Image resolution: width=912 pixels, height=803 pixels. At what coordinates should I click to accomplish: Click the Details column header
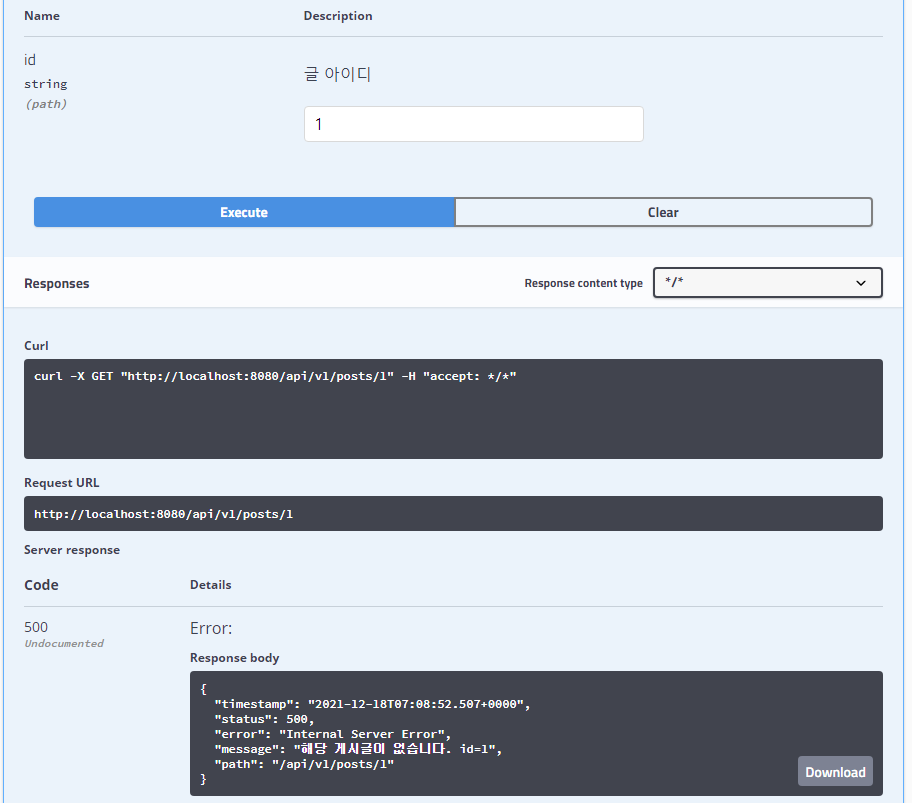tap(211, 584)
